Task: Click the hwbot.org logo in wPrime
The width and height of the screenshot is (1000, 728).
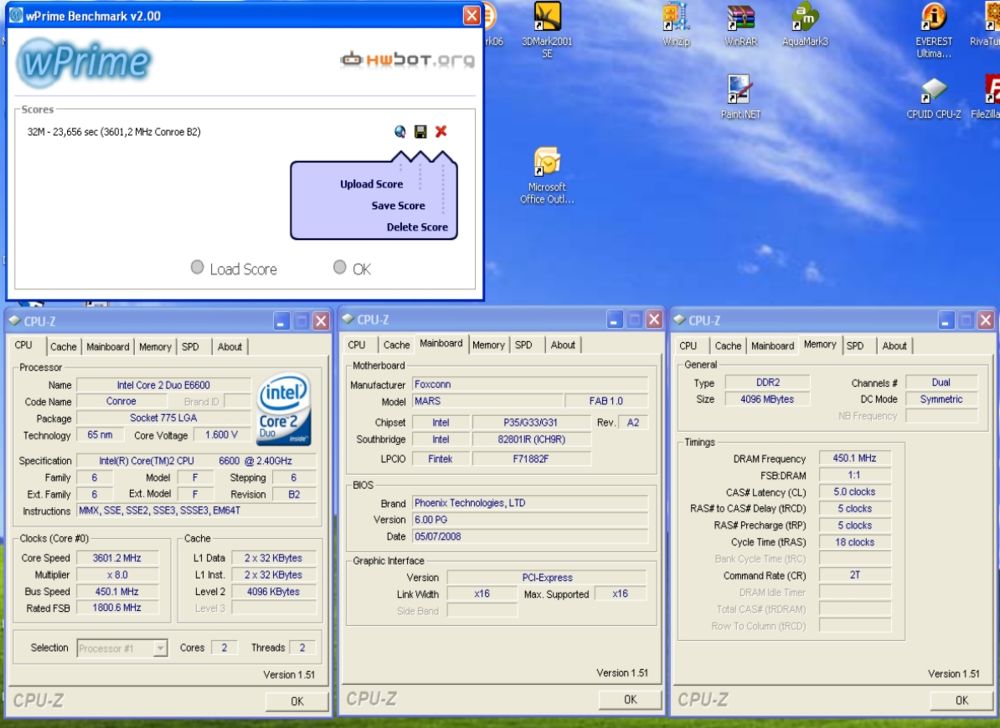Action: (408, 60)
